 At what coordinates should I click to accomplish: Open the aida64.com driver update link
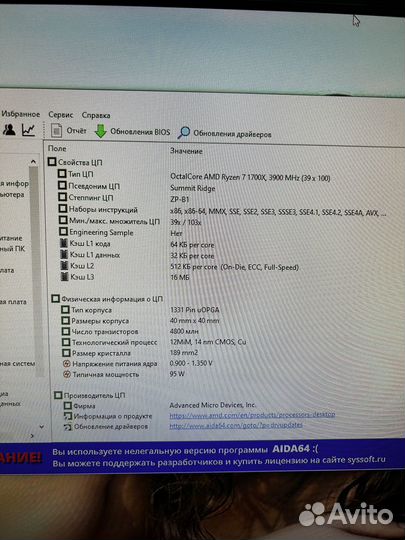point(236,425)
